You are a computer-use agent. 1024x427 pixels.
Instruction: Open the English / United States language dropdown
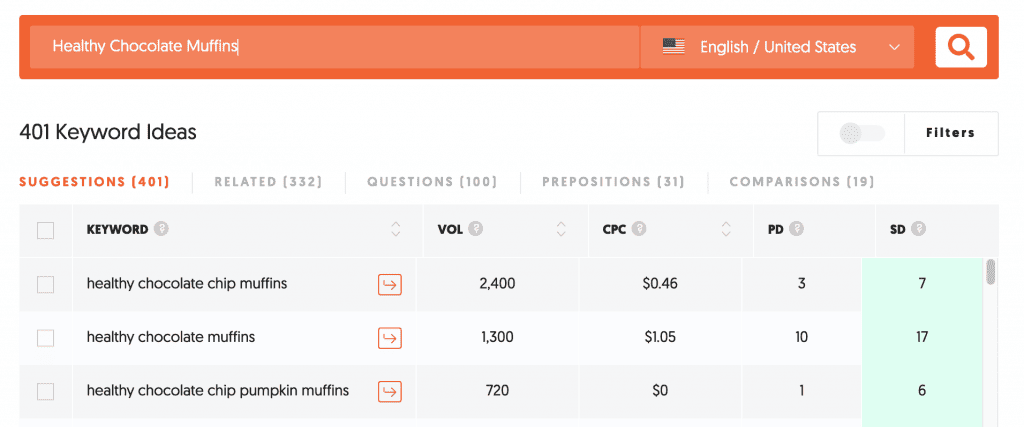[x=777, y=47]
